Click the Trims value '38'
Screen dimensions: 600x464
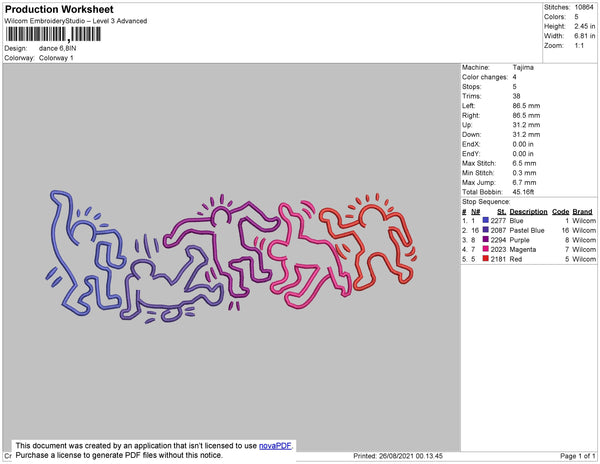pyautogui.click(x=516, y=96)
